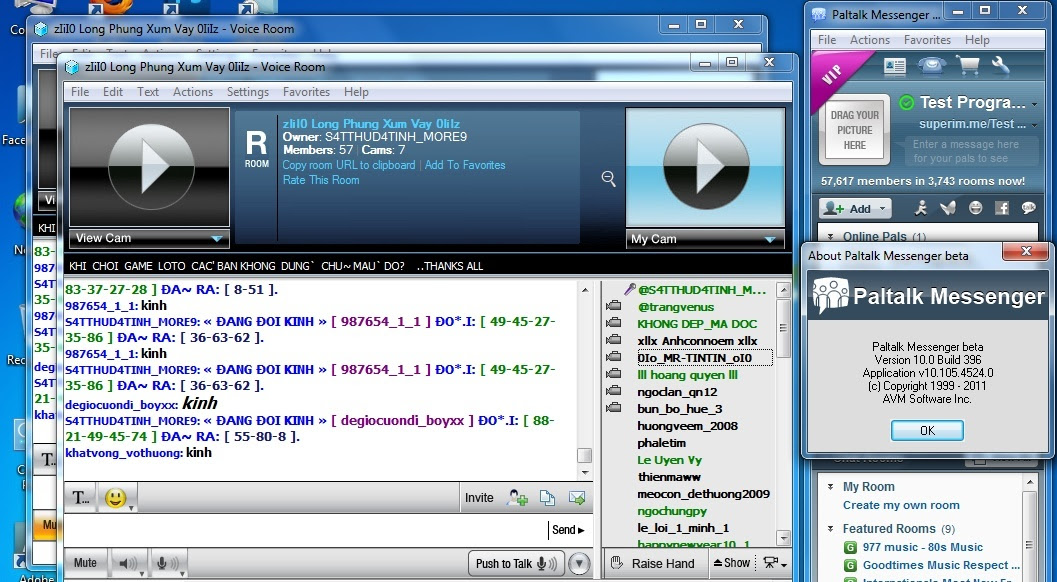The width and height of the screenshot is (1057, 582).
Task: Click the webcam icon next to @trangvenus
Action: click(x=613, y=306)
